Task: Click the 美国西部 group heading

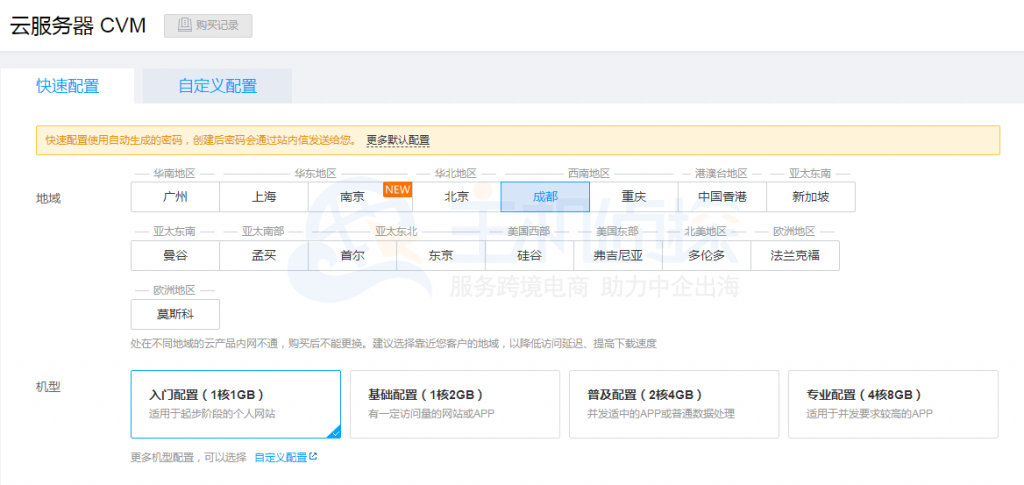Action: [x=529, y=231]
